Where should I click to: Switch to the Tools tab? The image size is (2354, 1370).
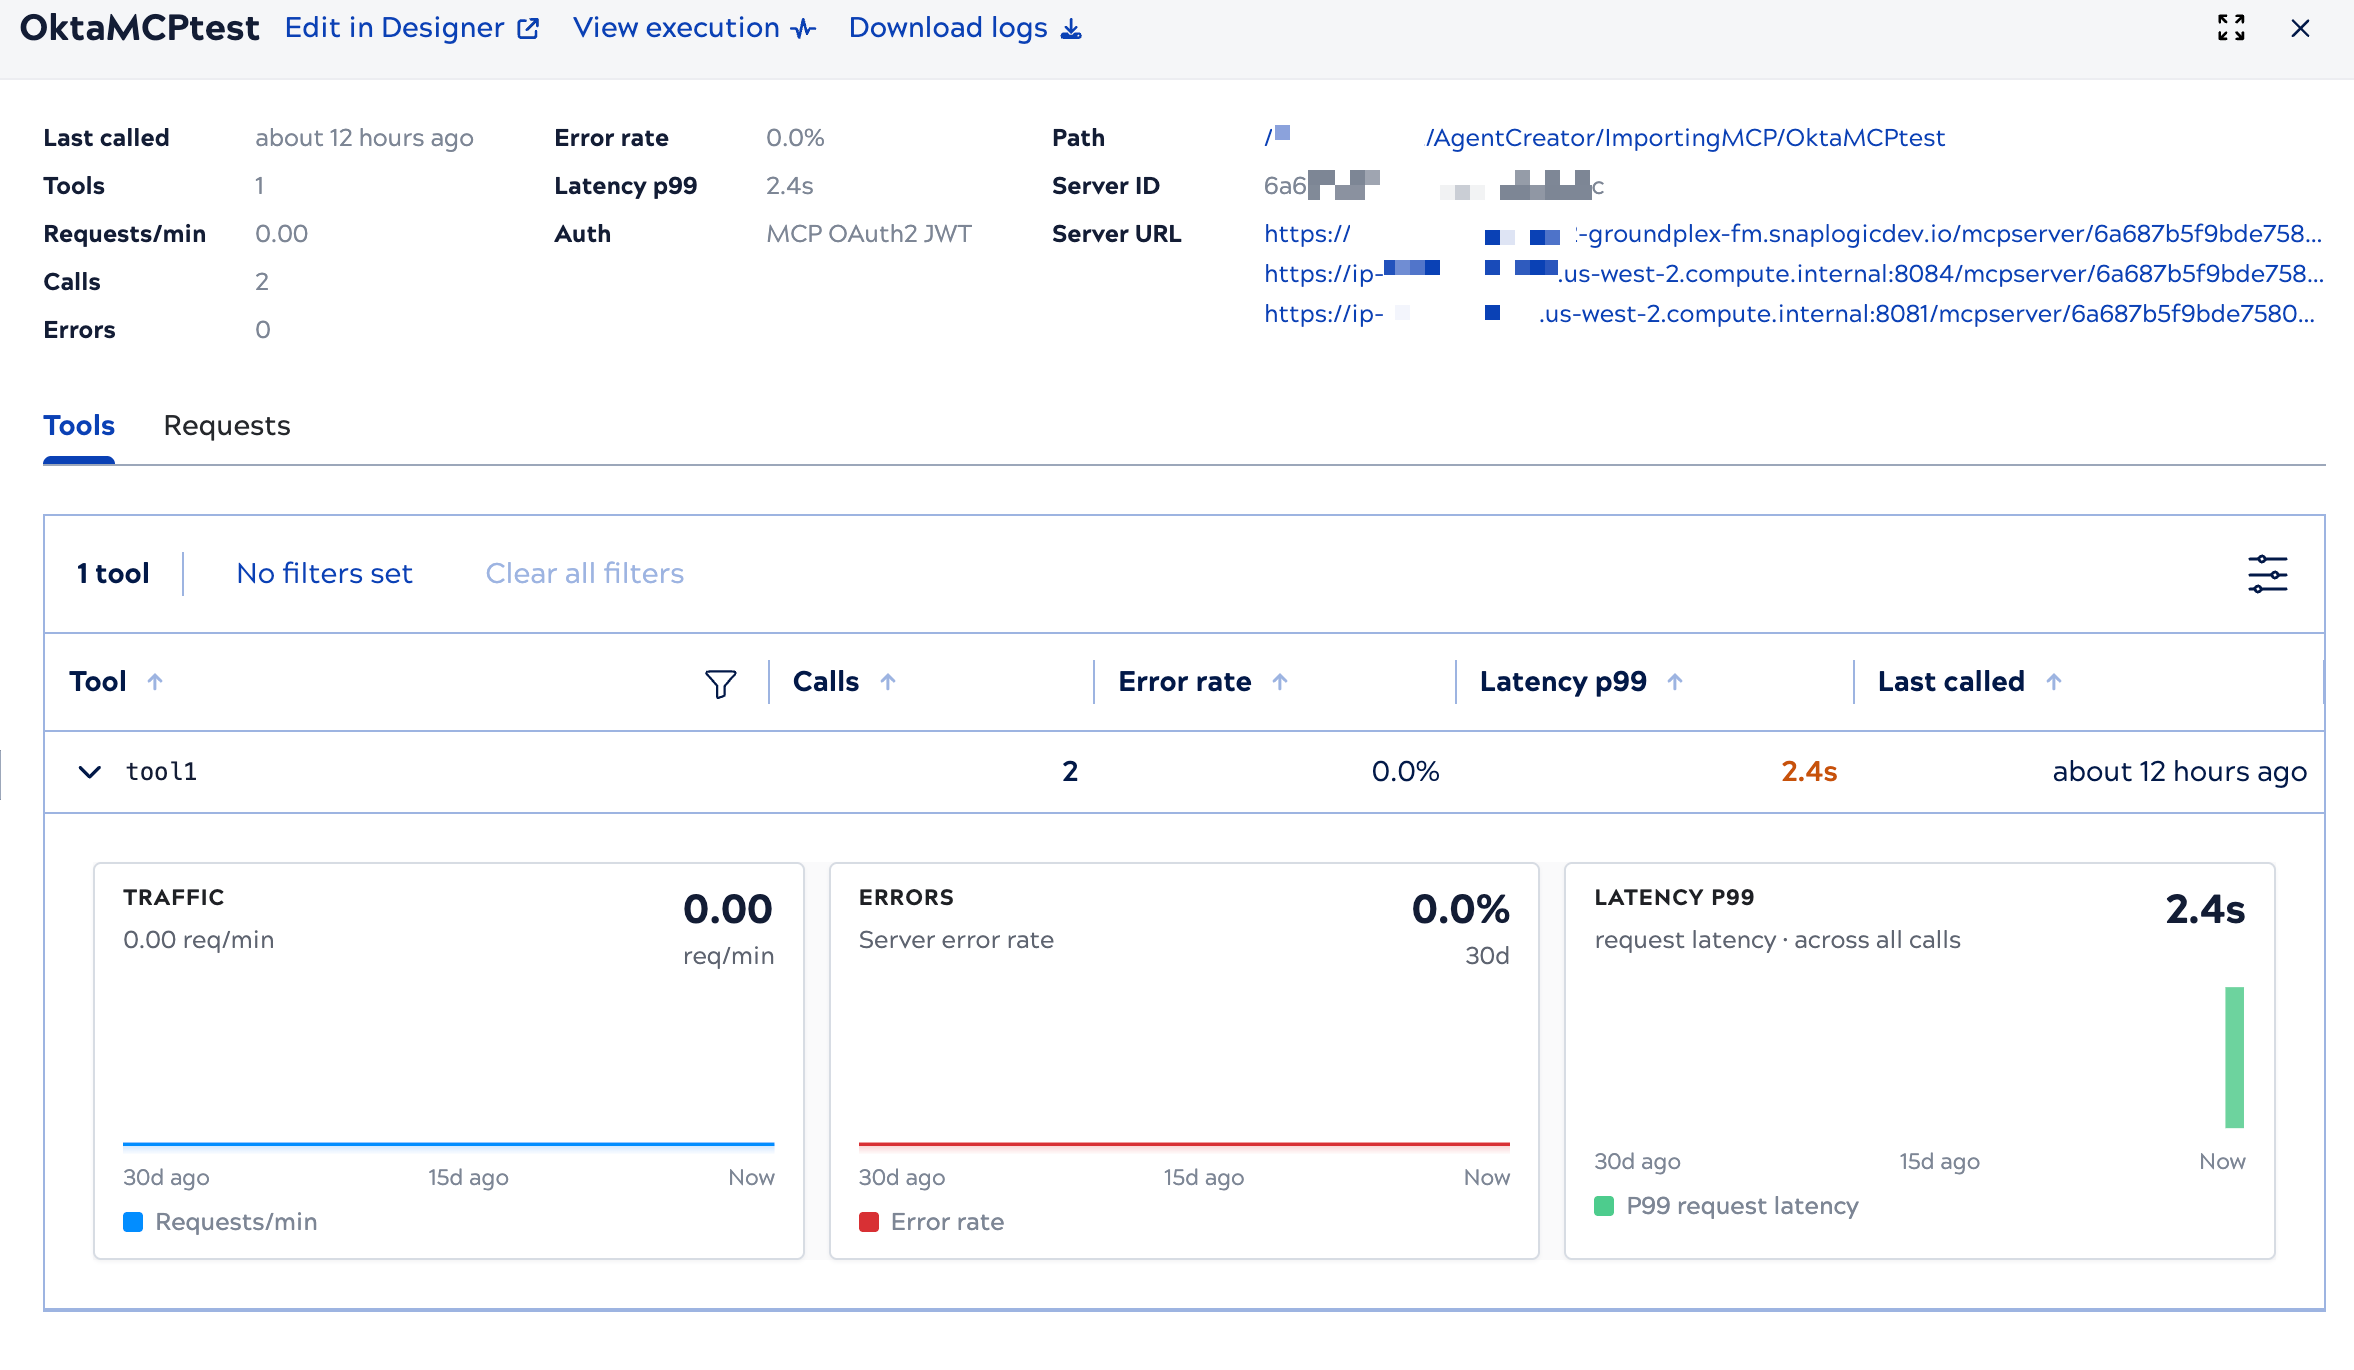coord(79,426)
